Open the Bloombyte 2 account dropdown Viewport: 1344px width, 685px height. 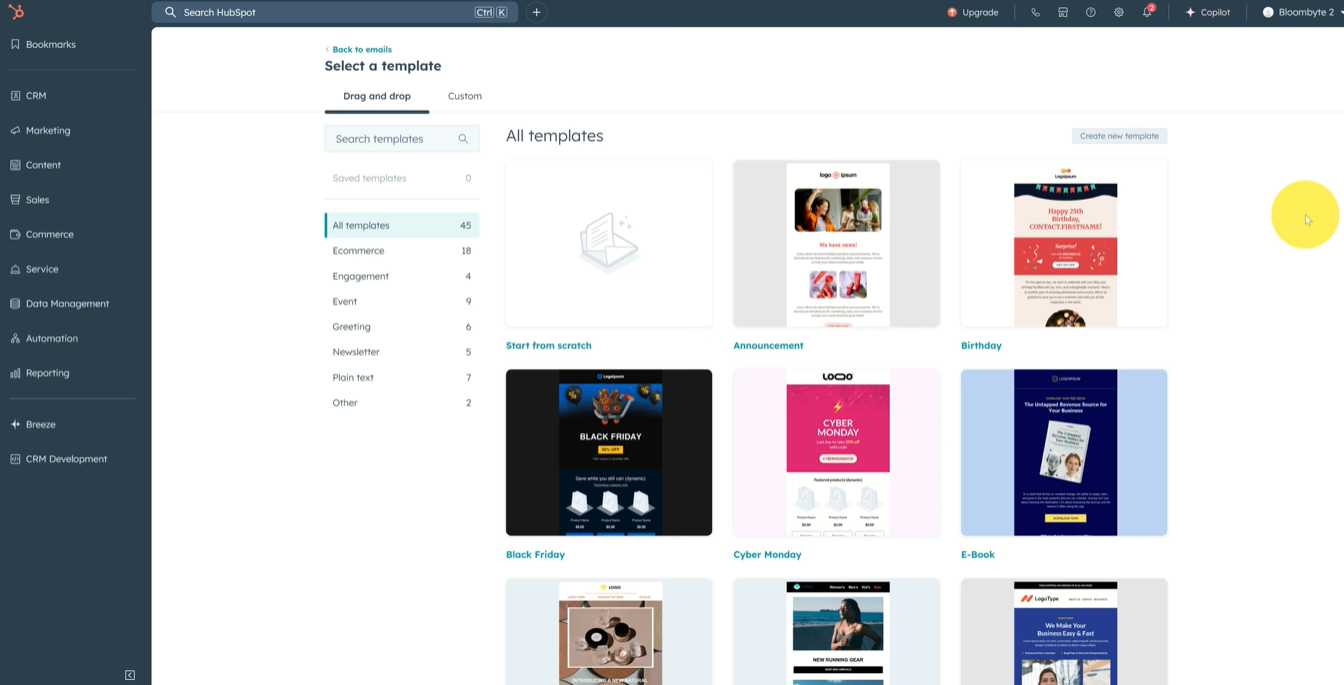pyautogui.click(x=1302, y=12)
